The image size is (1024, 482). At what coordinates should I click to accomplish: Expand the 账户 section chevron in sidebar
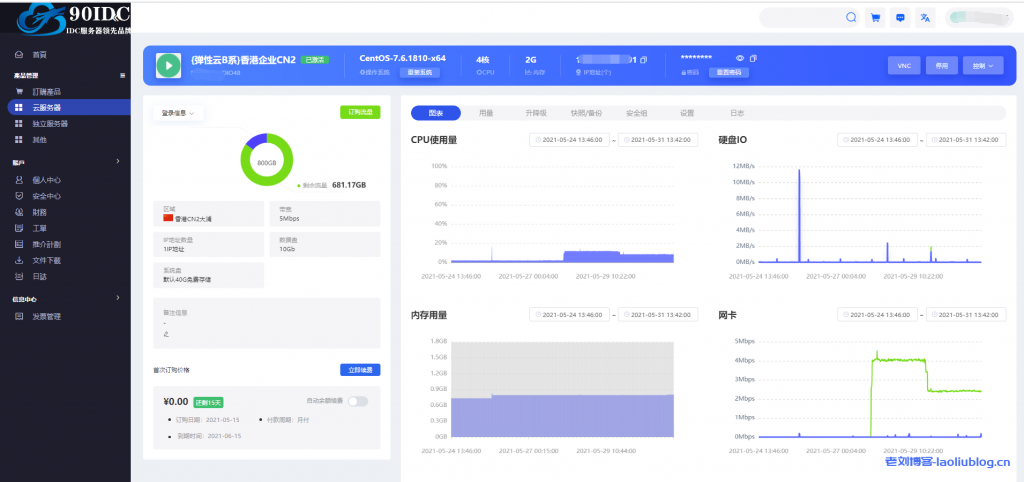(118, 161)
